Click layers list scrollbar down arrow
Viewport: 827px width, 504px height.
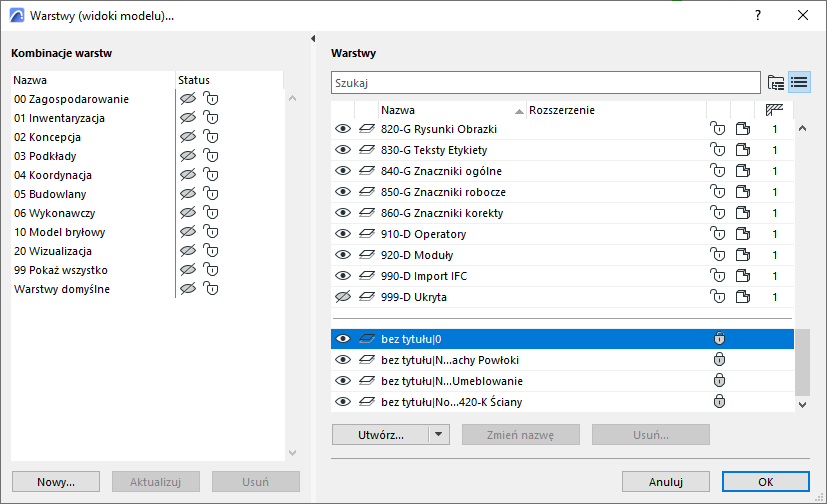(802, 405)
